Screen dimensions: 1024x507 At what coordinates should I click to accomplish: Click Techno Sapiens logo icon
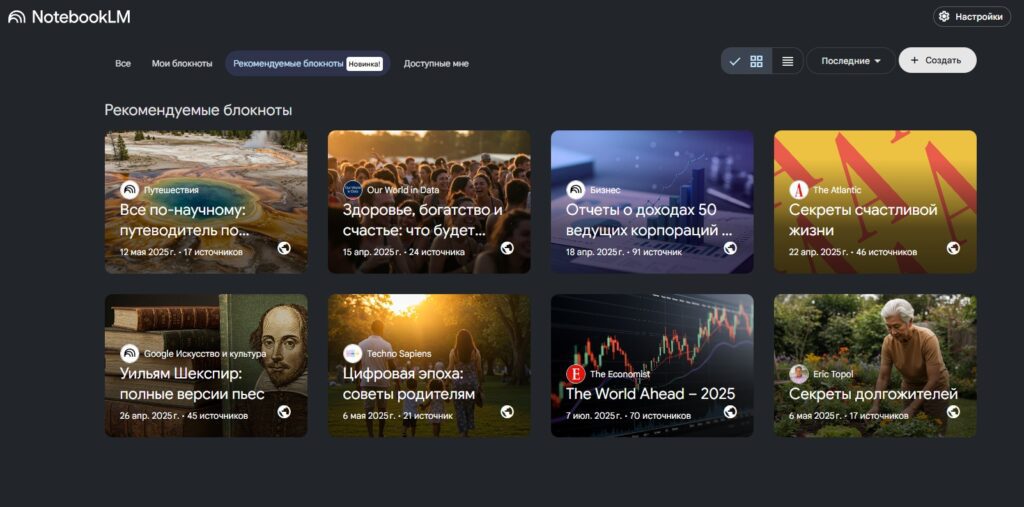[353, 353]
